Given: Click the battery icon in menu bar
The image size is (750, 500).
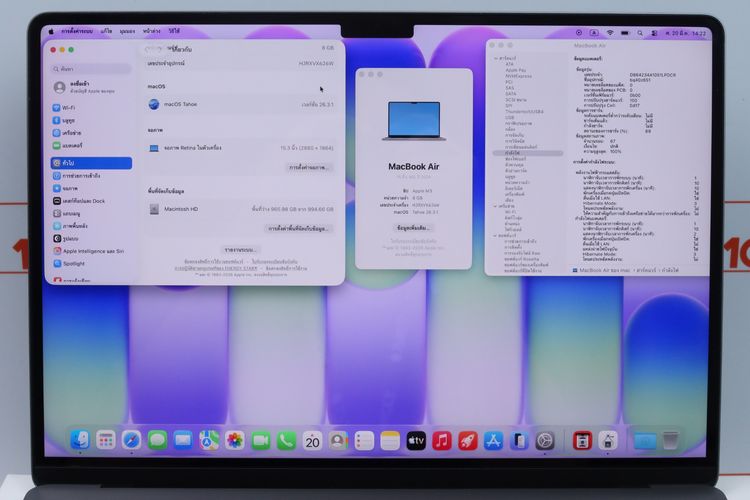Looking at the screenshot, I should coord(625,33).
